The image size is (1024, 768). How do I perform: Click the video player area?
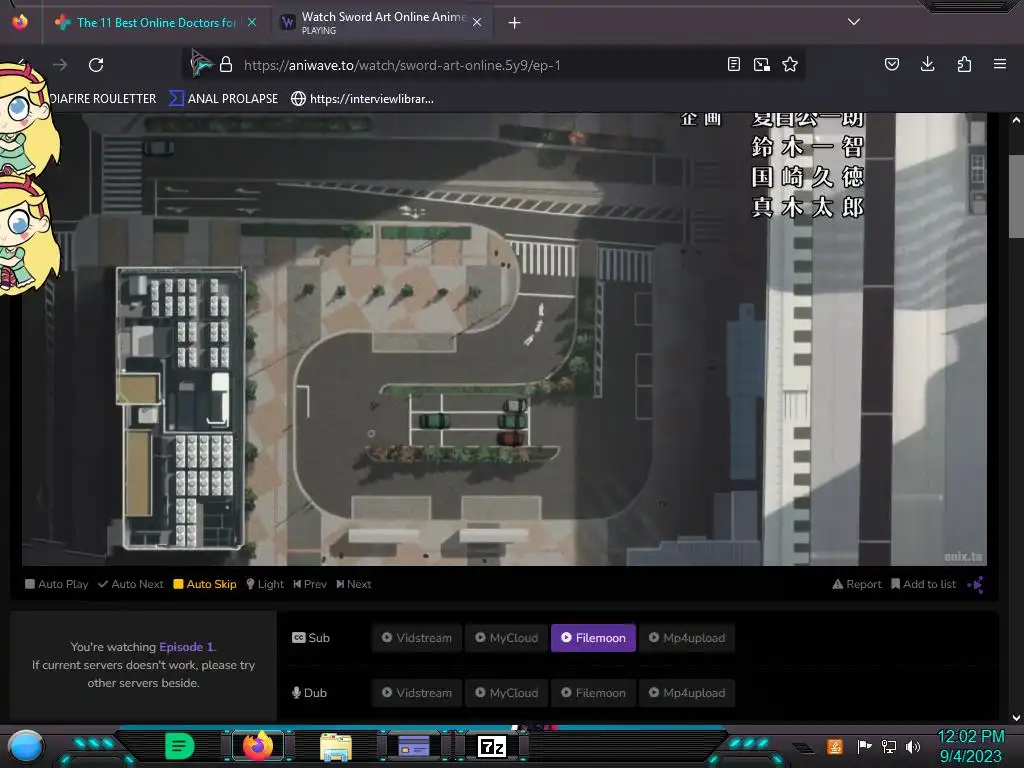click(x=504, y=339)
